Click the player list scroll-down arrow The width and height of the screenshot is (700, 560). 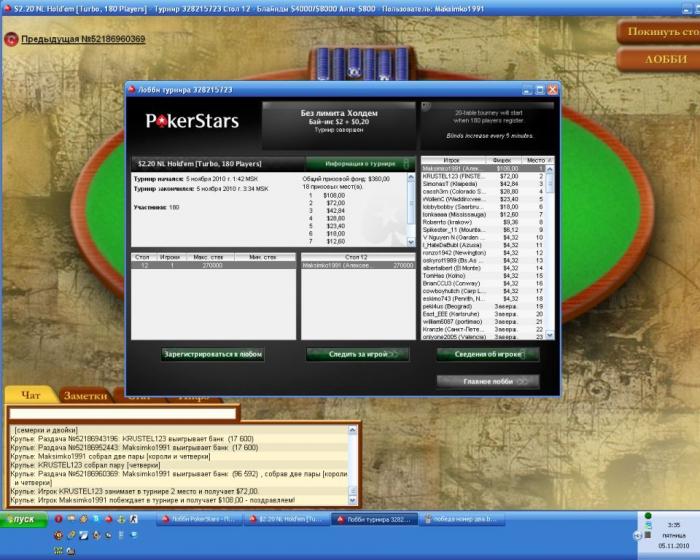pos(550,335)
